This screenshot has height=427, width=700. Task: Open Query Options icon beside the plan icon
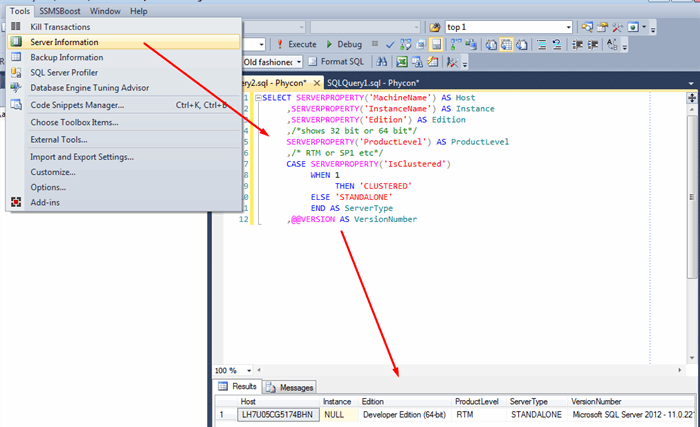click(421, 44)
